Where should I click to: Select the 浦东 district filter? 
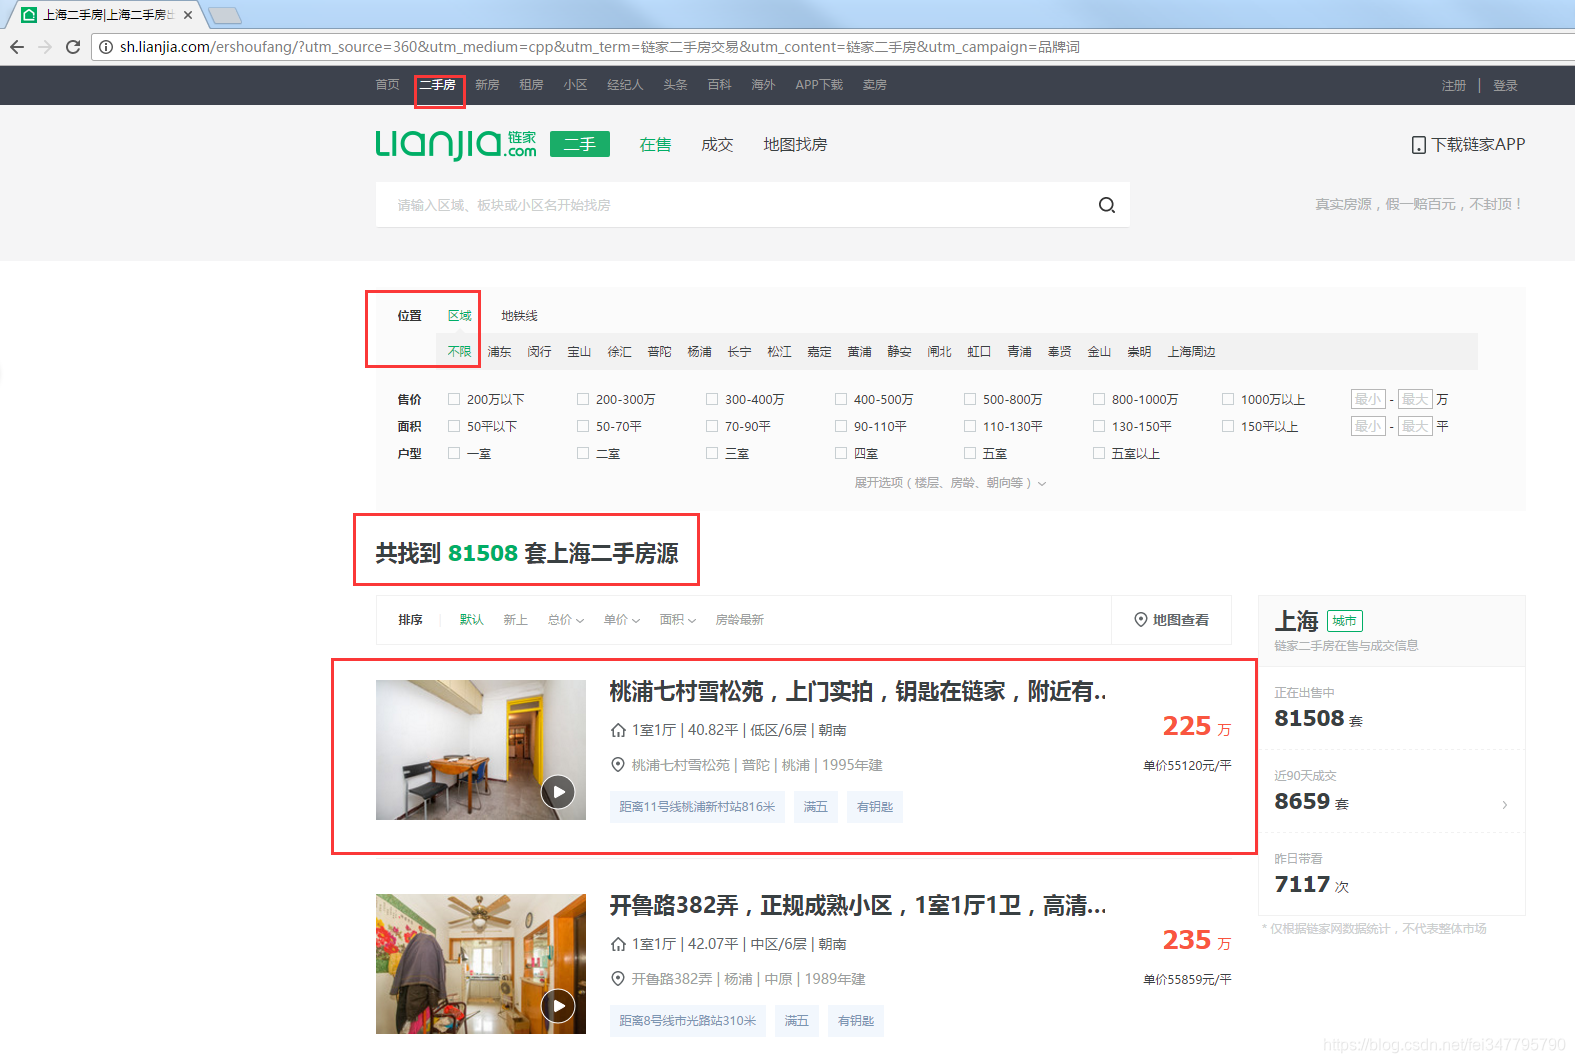pyautogui.click(x=499, y=352)
